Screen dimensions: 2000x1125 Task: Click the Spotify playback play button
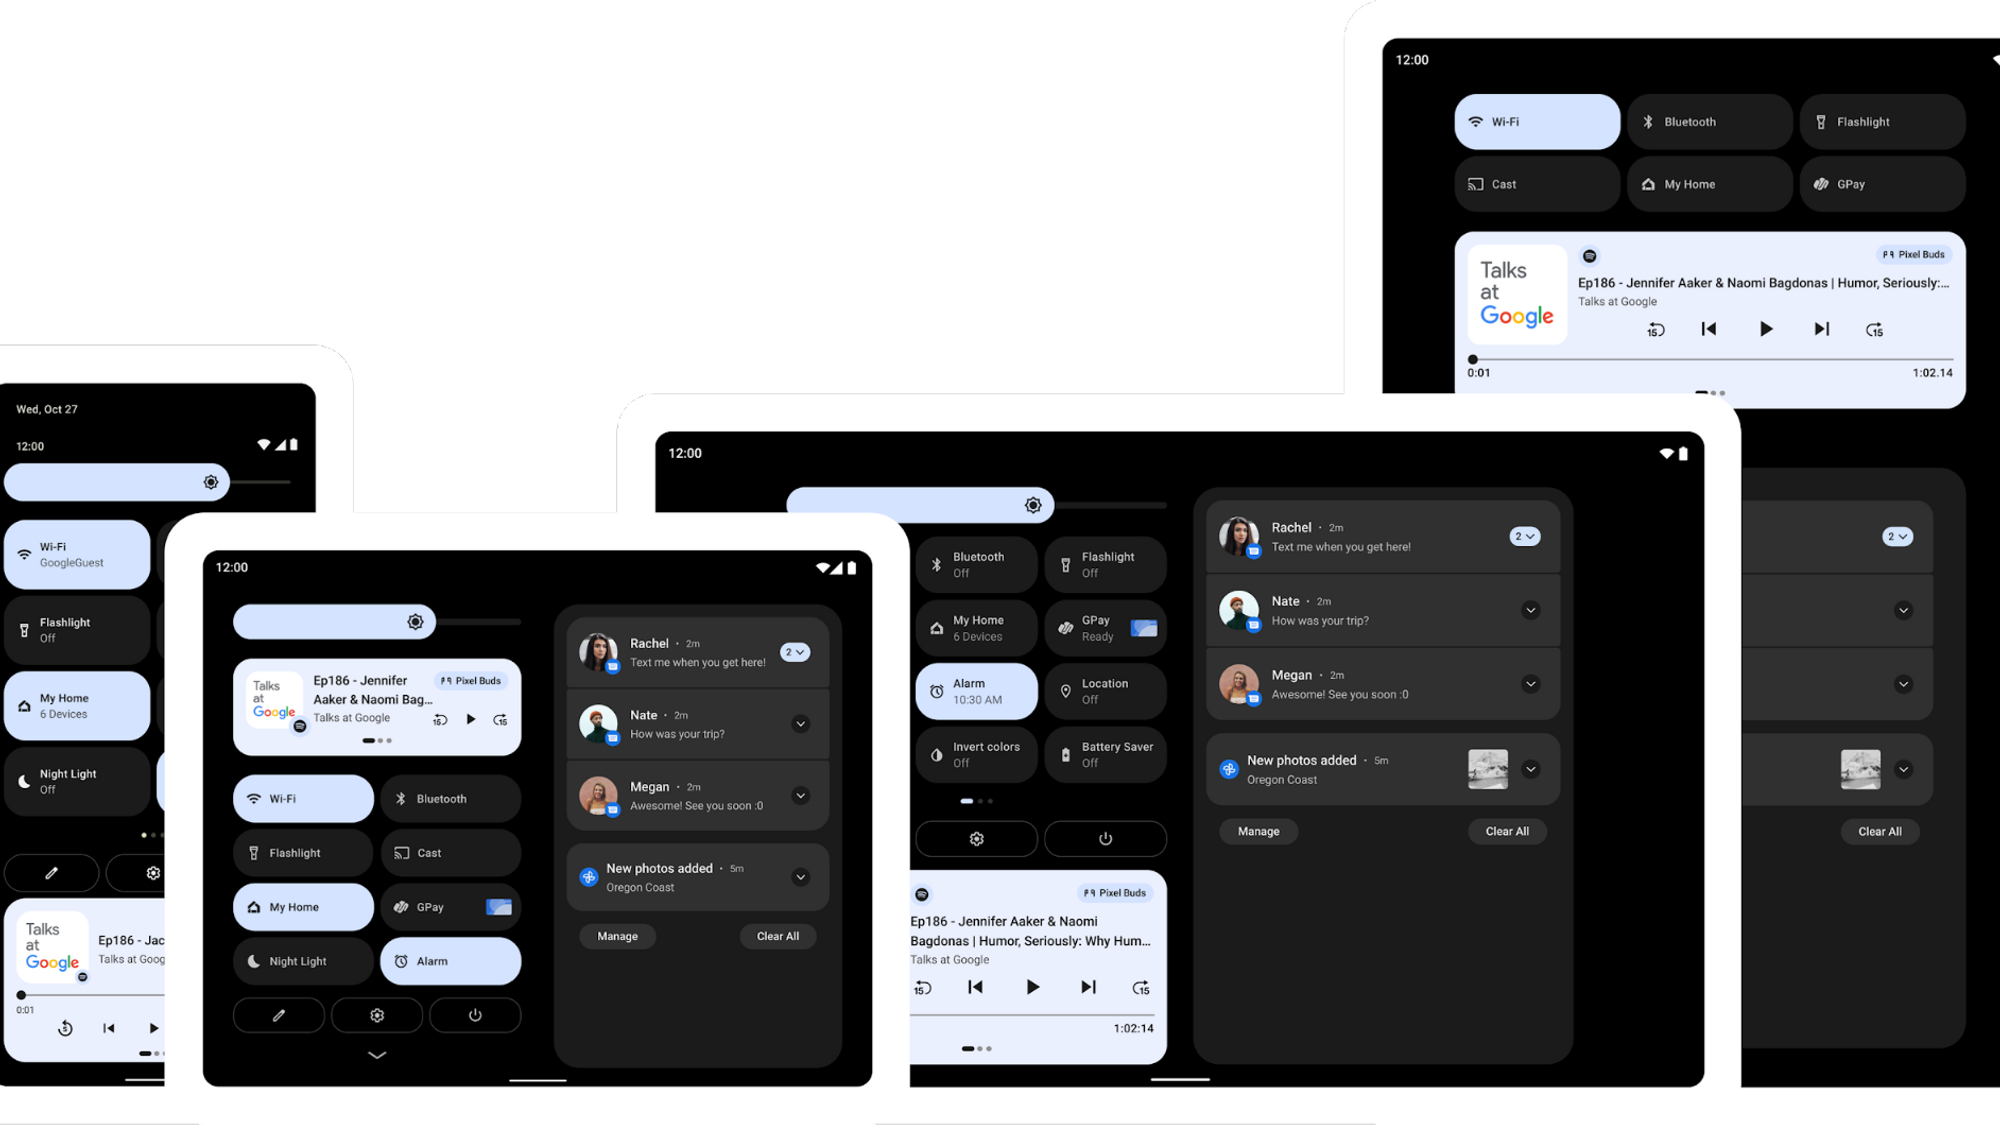pos(1764,330)
